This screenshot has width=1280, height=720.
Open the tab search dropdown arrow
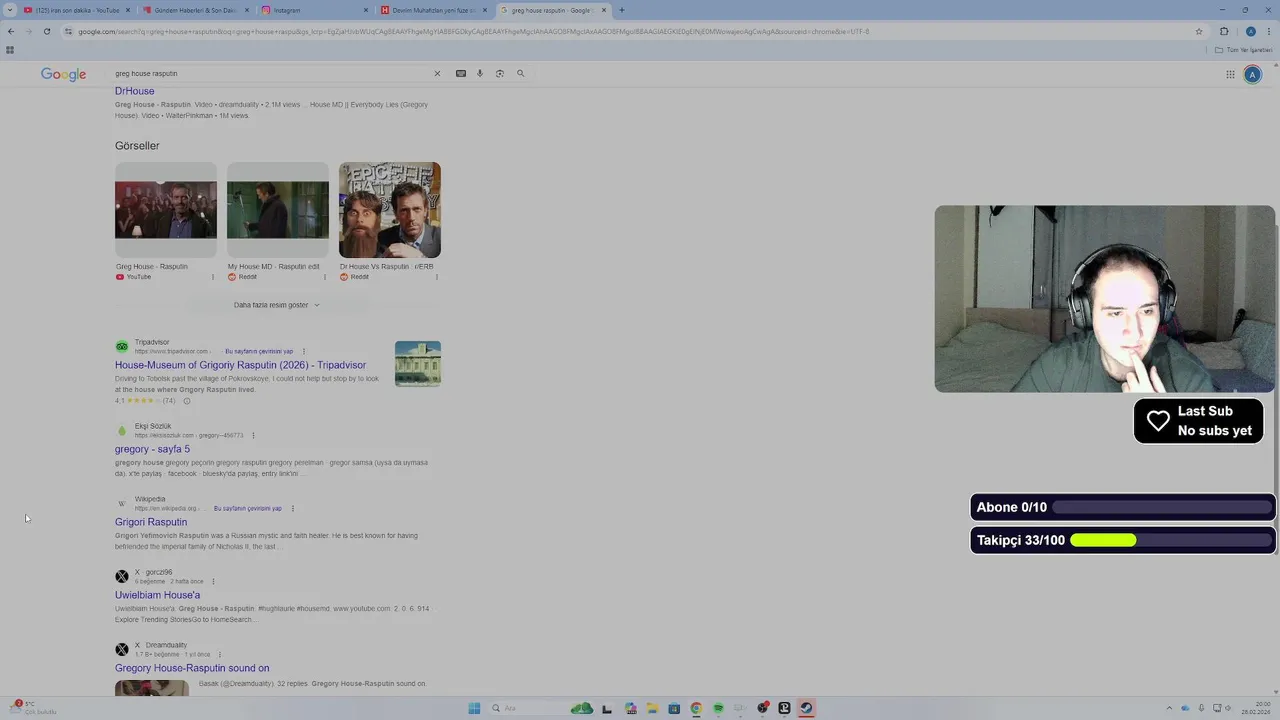coord(10,10)
